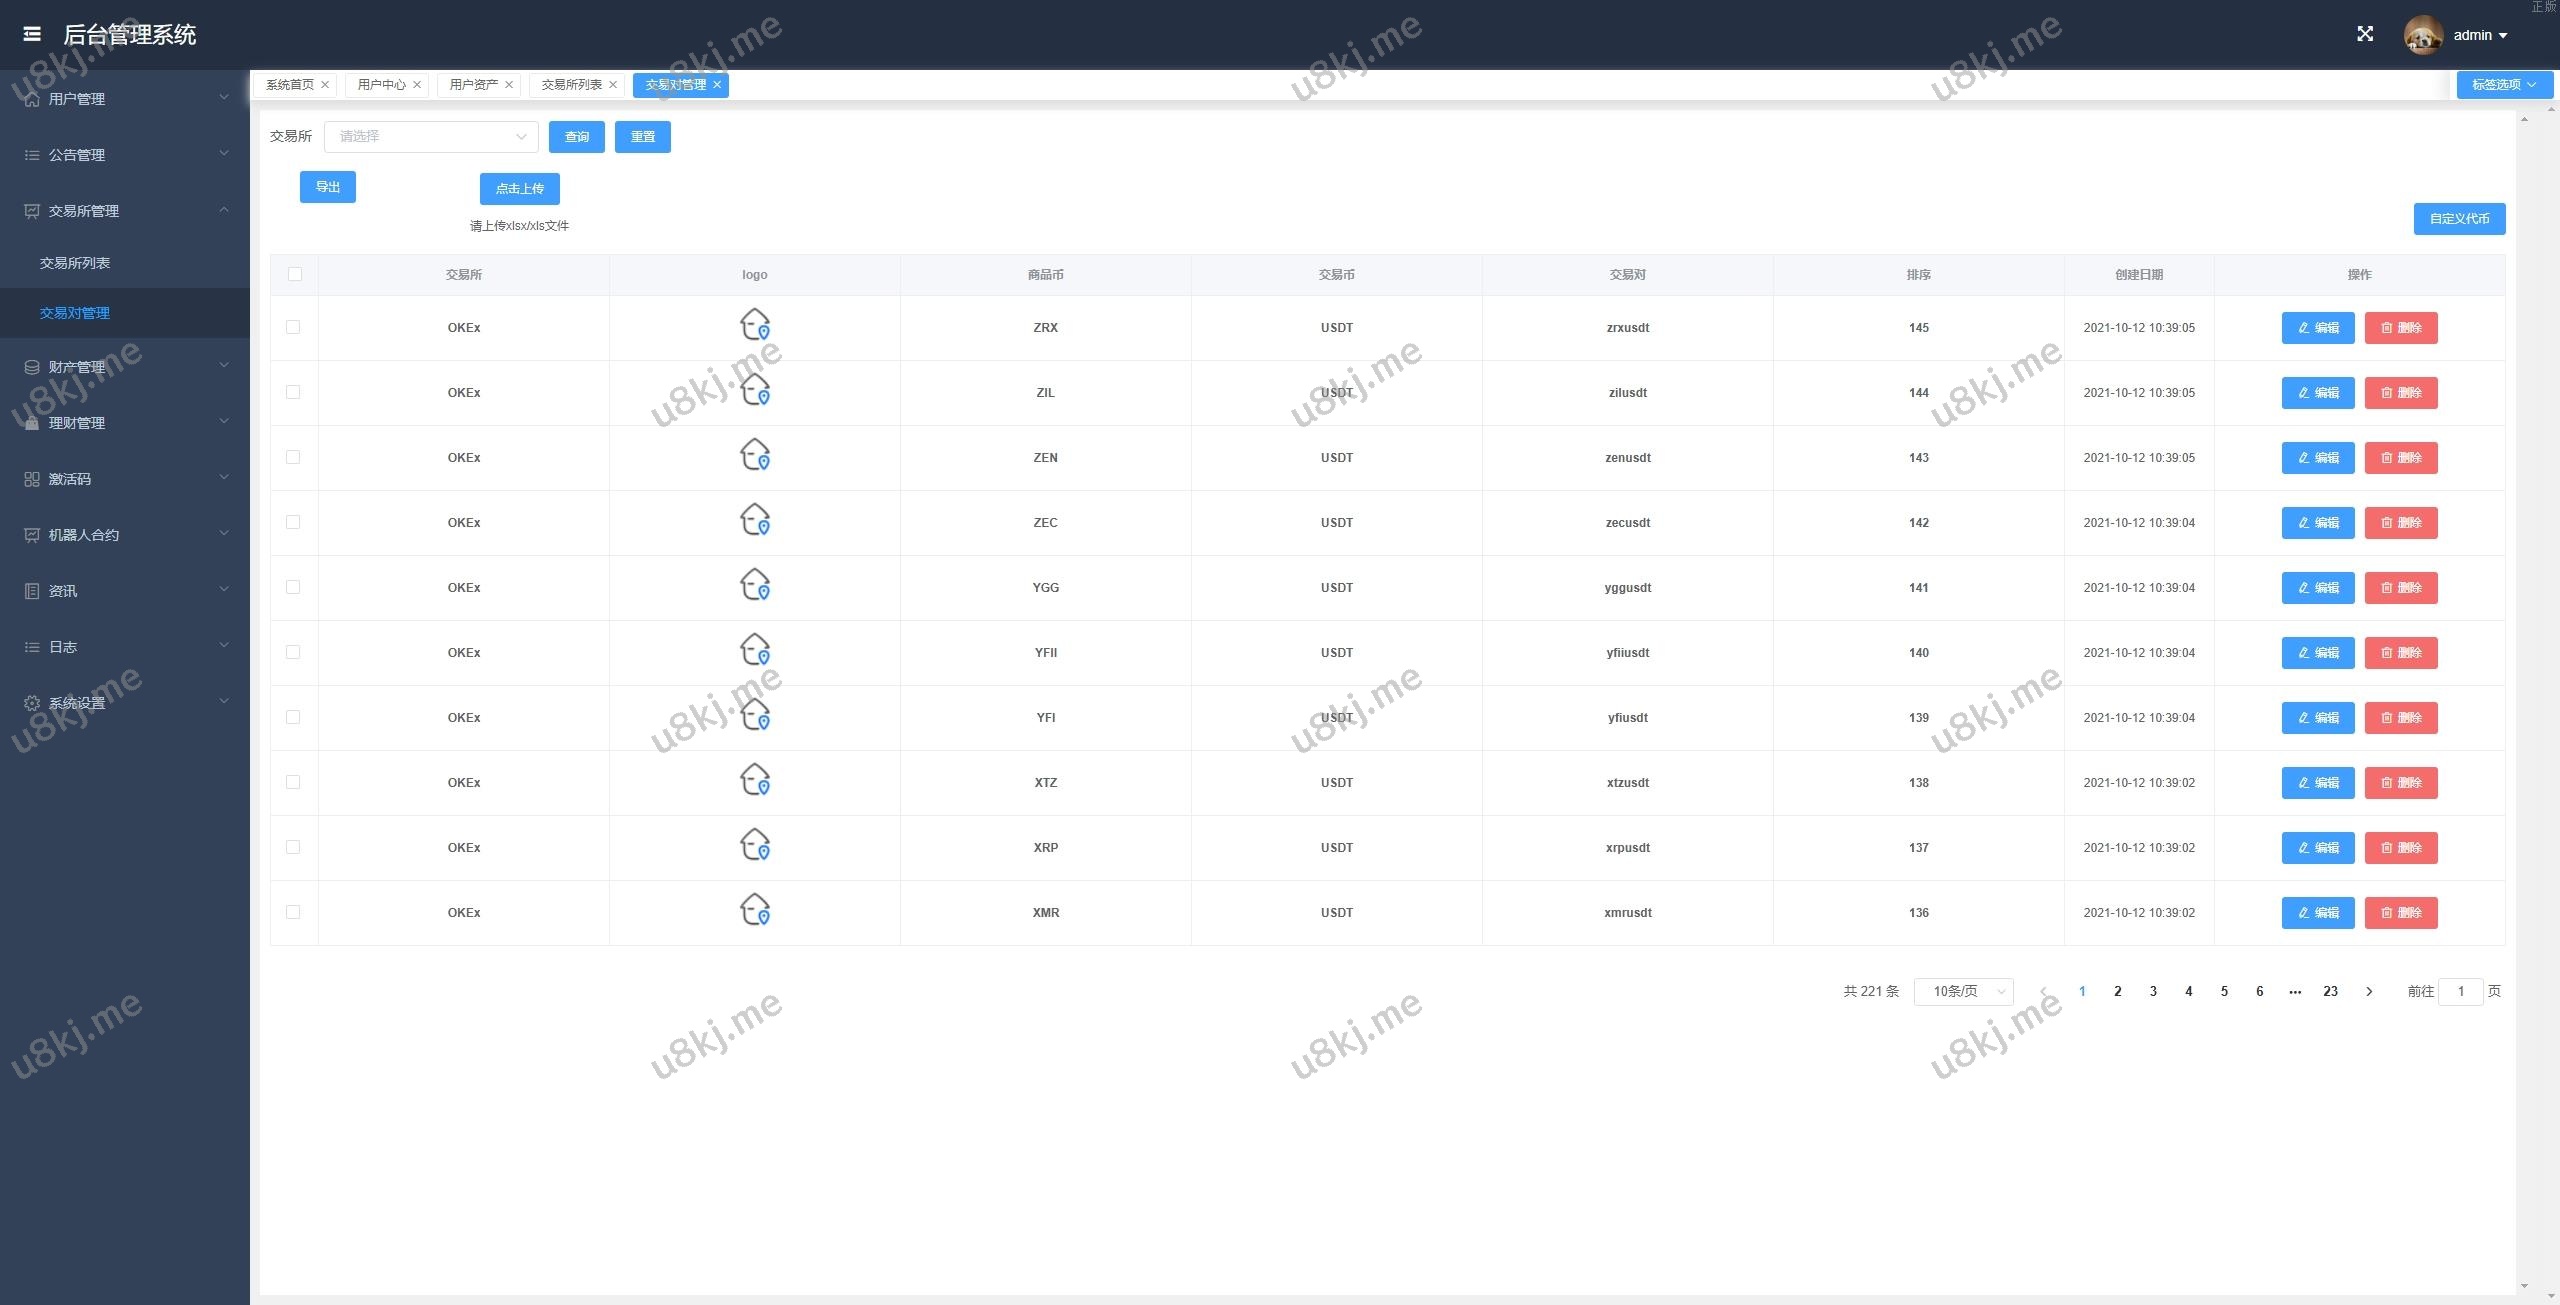Click the page number jump input
The height and width of the screenshot is (1305, 2560).
coord(2460,992)
